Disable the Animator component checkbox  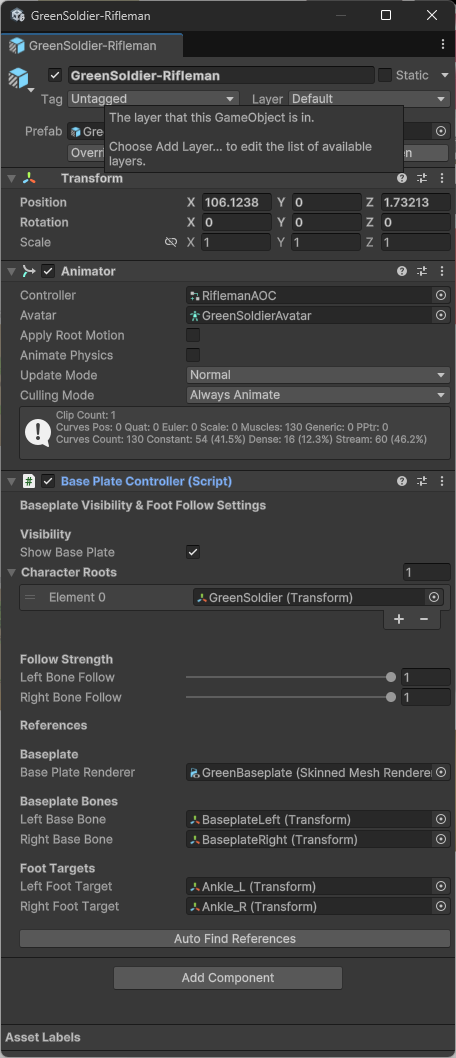[48, 271]
